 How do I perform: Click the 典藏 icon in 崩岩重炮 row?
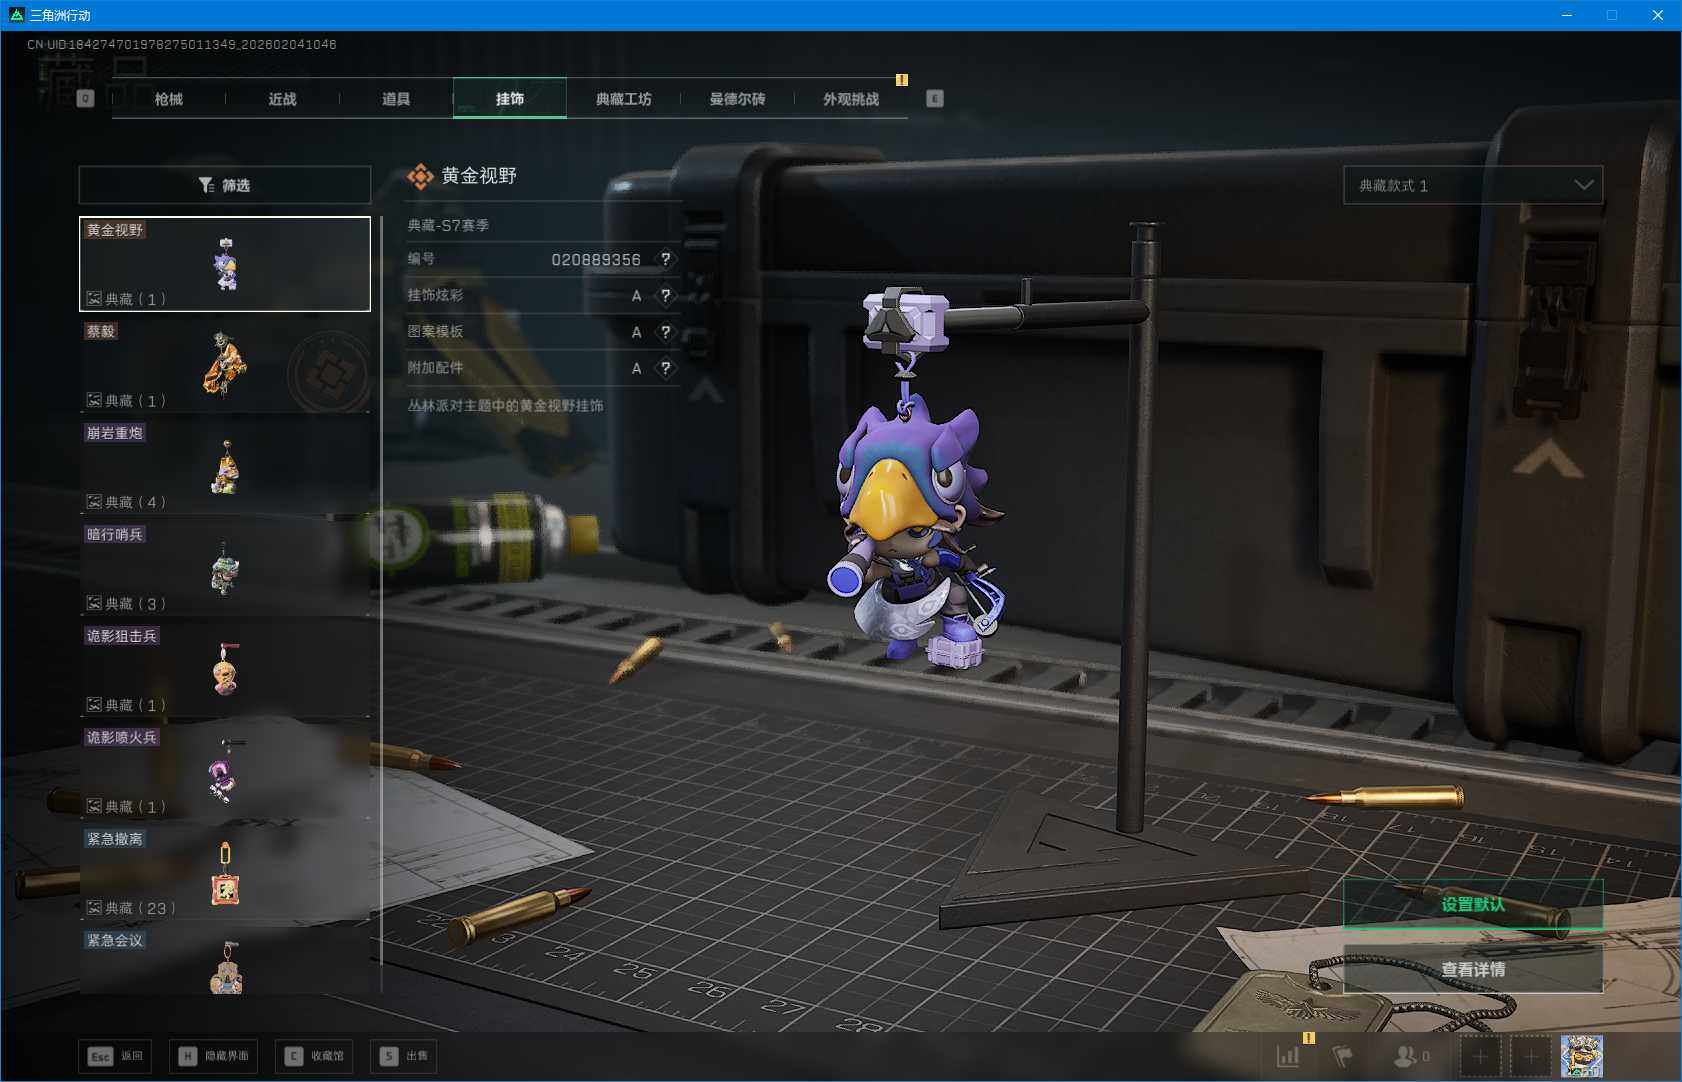(94, 502)
